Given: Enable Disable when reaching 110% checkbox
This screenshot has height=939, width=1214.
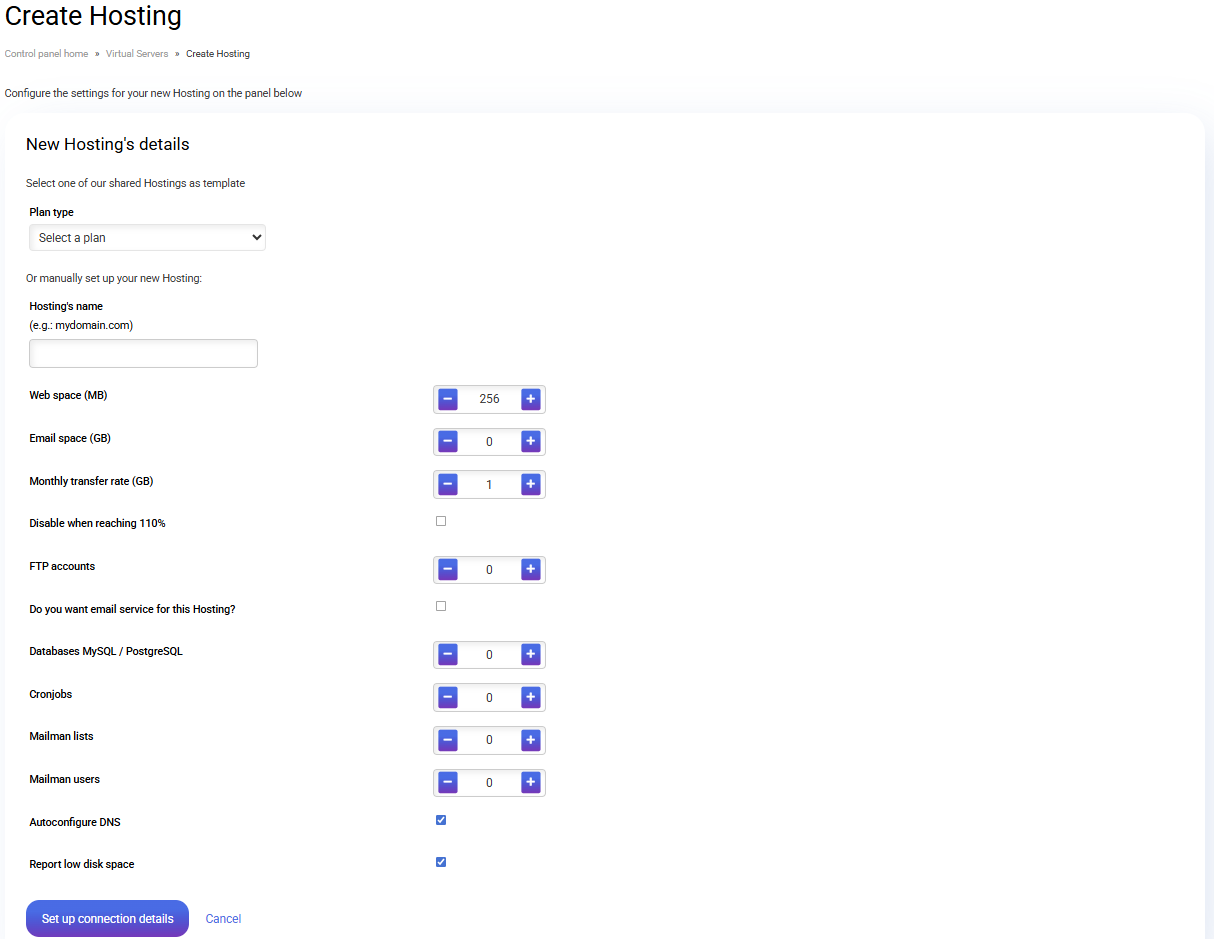Looking at the screenshot, I should [441, 521].
